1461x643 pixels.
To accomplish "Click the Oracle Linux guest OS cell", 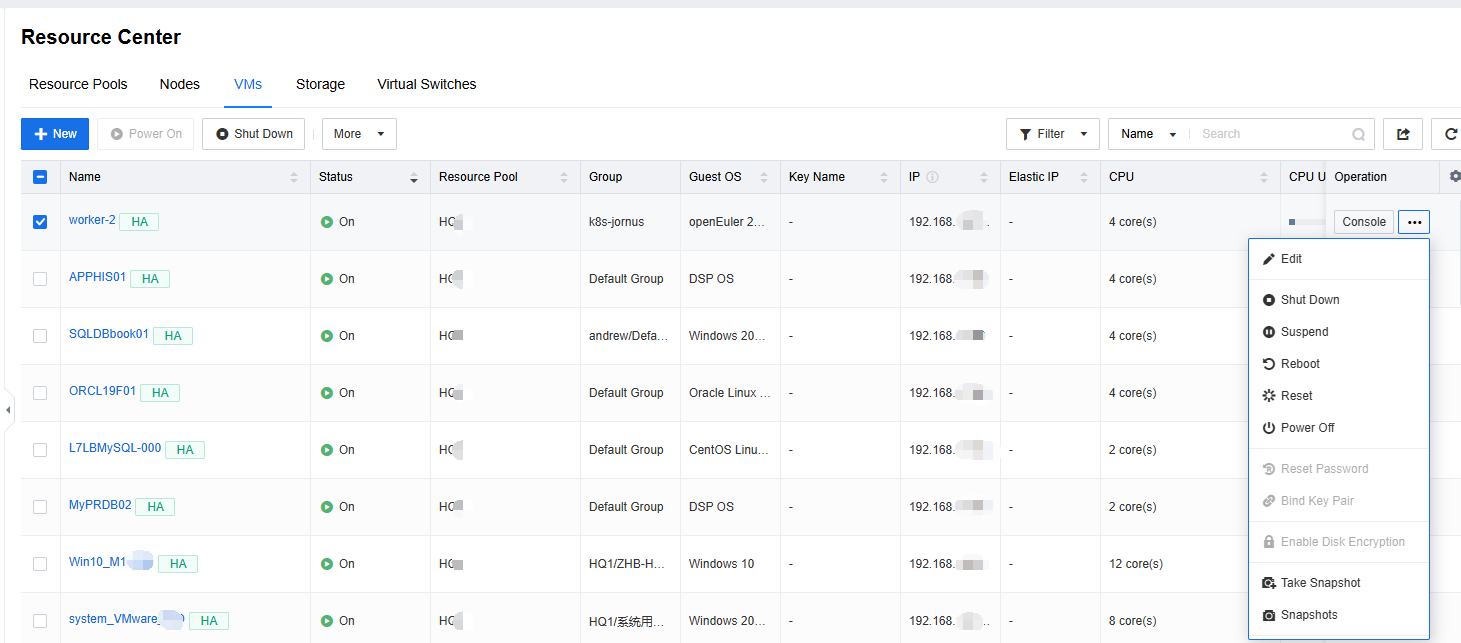I will [x=730, y=393].
